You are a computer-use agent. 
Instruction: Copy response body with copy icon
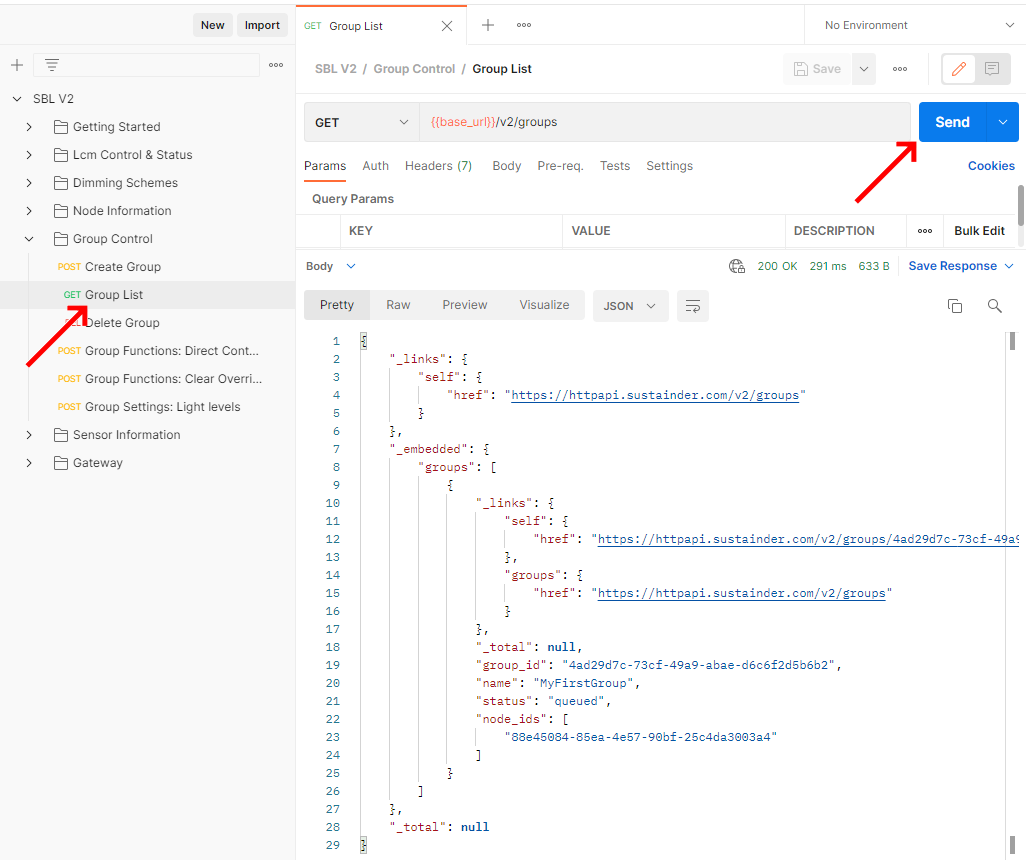(x=955, y=306)
